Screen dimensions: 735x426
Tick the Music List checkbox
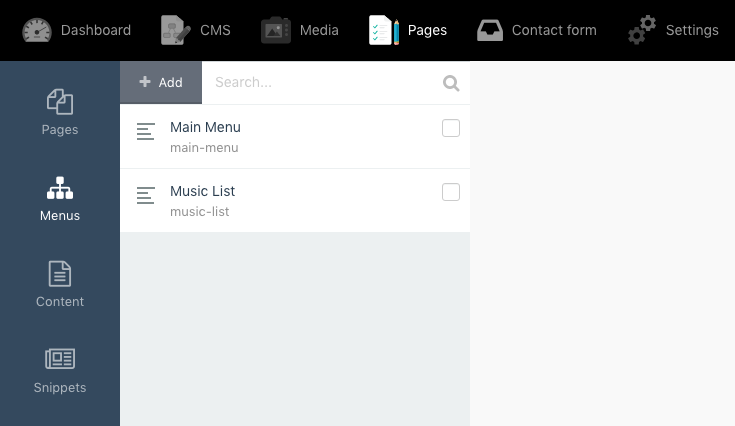pos(451,192)
